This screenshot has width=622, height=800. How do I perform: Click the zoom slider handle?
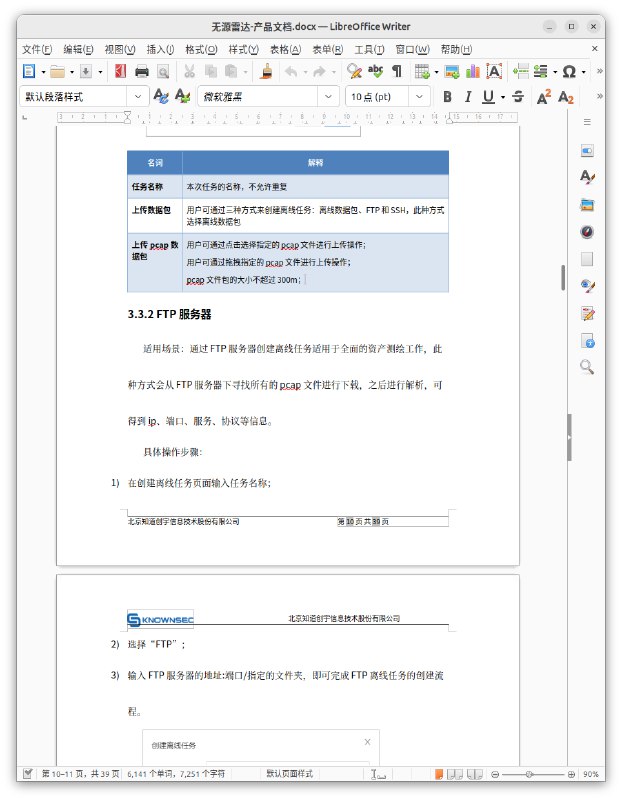[x=529, y=774]
